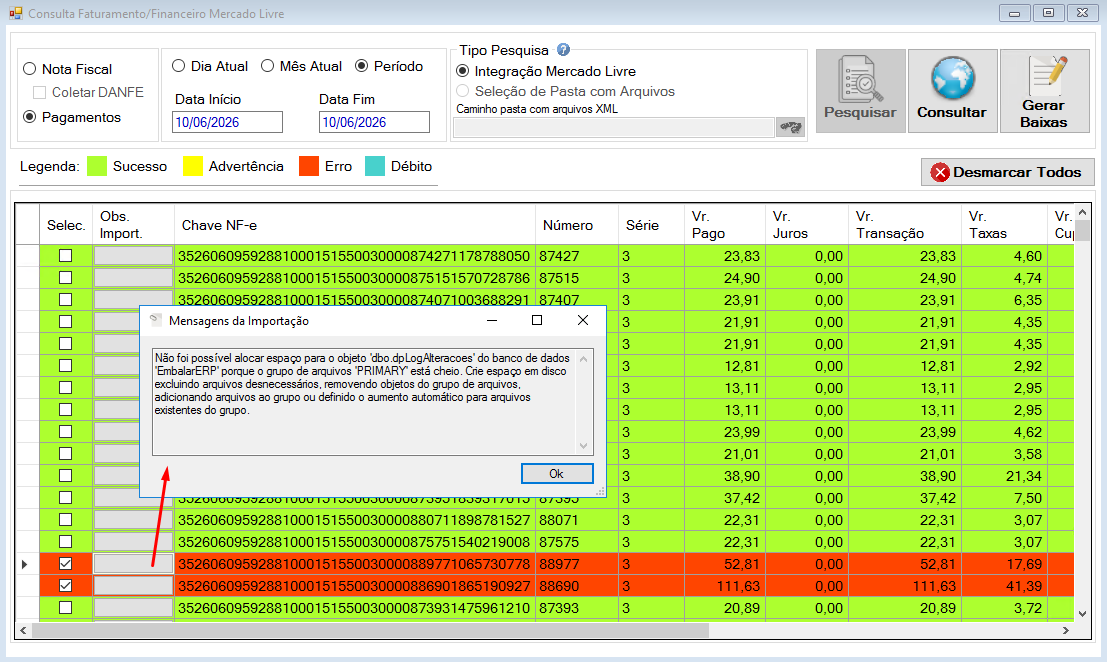Click key cell ending in 1865190927
Image resolution: width=1107 pixels, height=662 pixels.
355,585
